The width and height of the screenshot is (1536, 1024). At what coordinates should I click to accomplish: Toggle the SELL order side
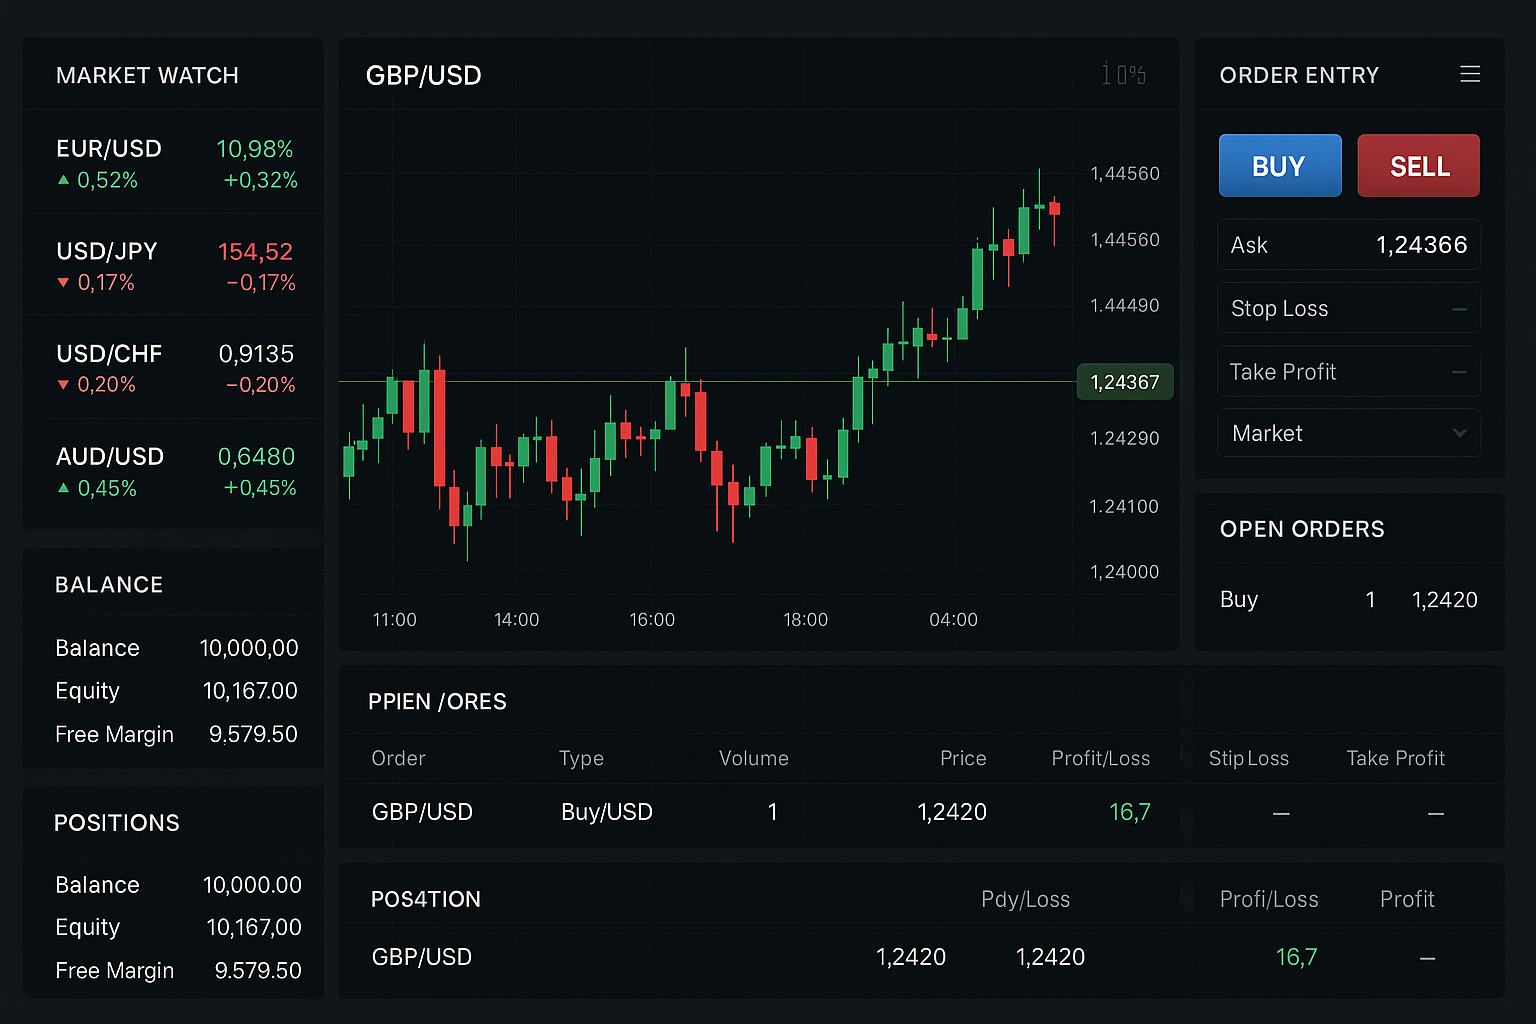point(1418,165)
